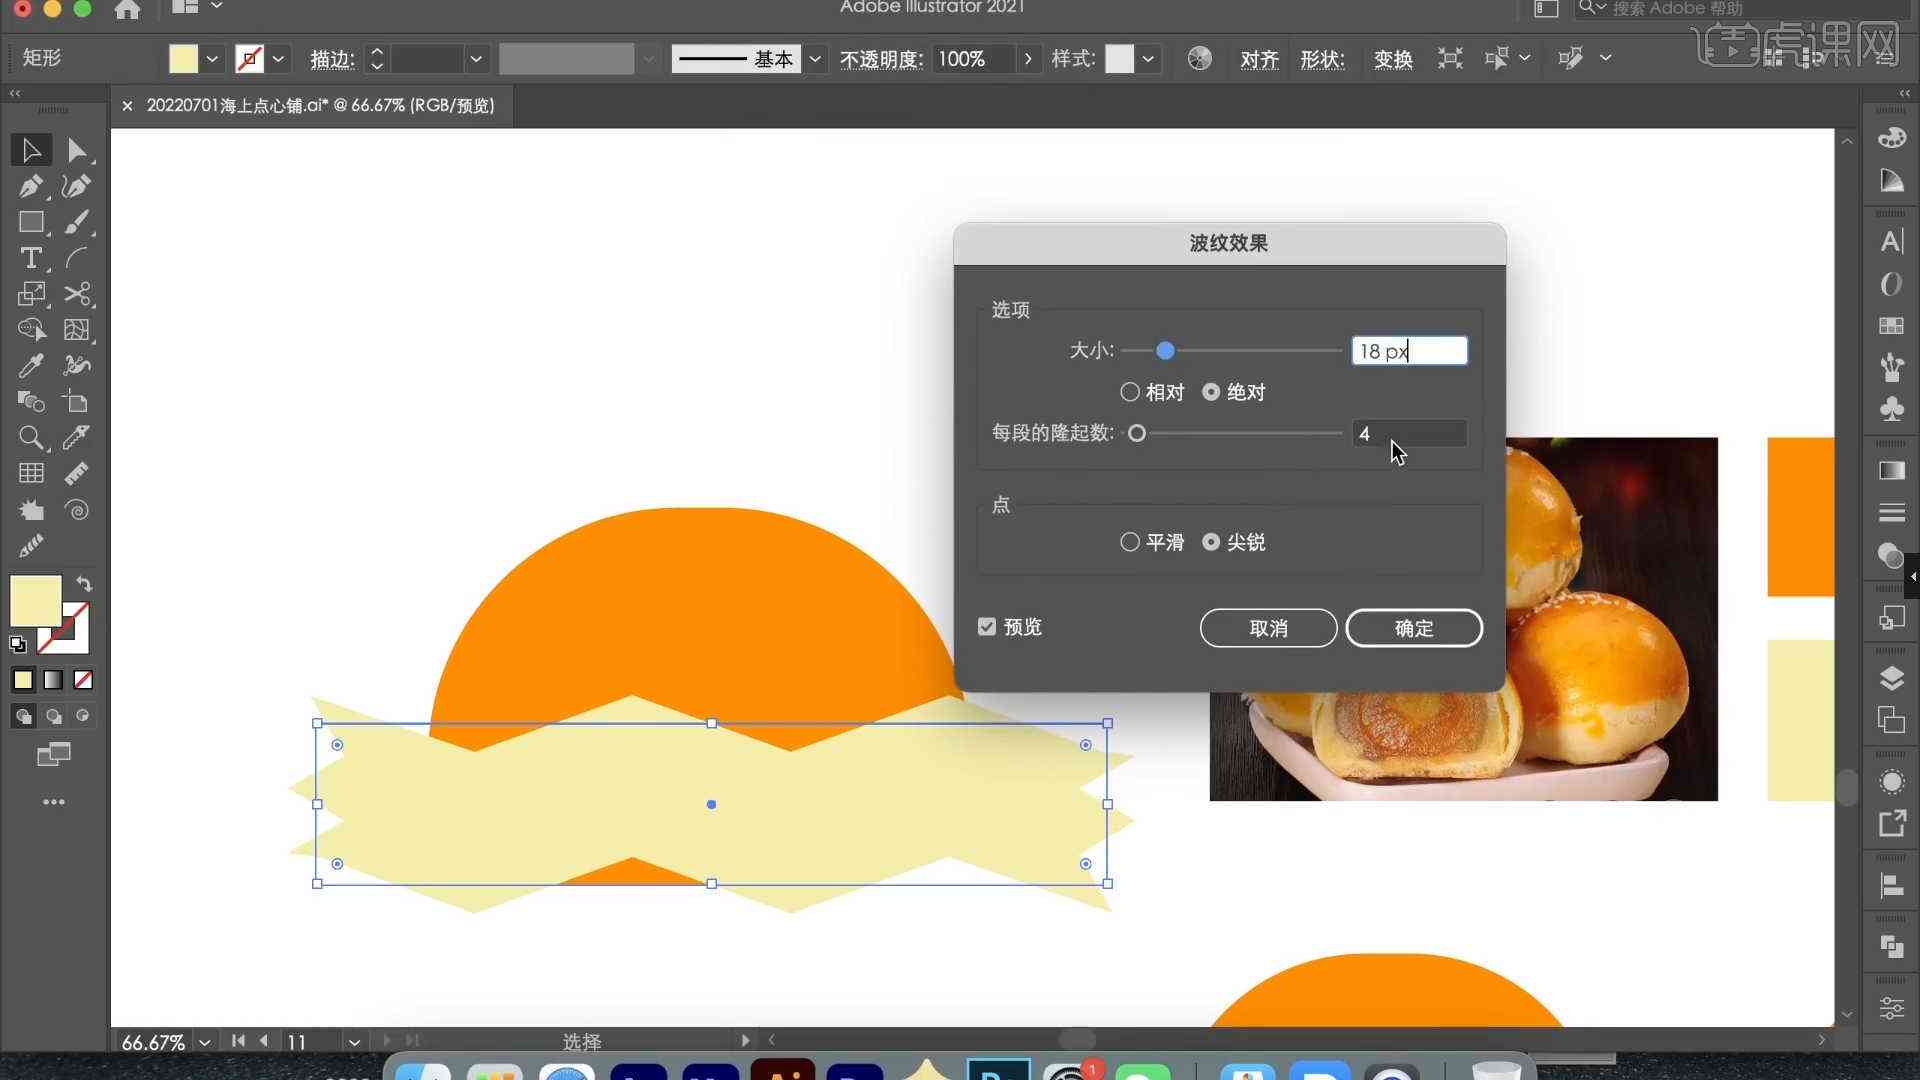The width and height of the screenshot is (1920, 1080).
Task: Select the Scissors tool
Action: (77, 294)
